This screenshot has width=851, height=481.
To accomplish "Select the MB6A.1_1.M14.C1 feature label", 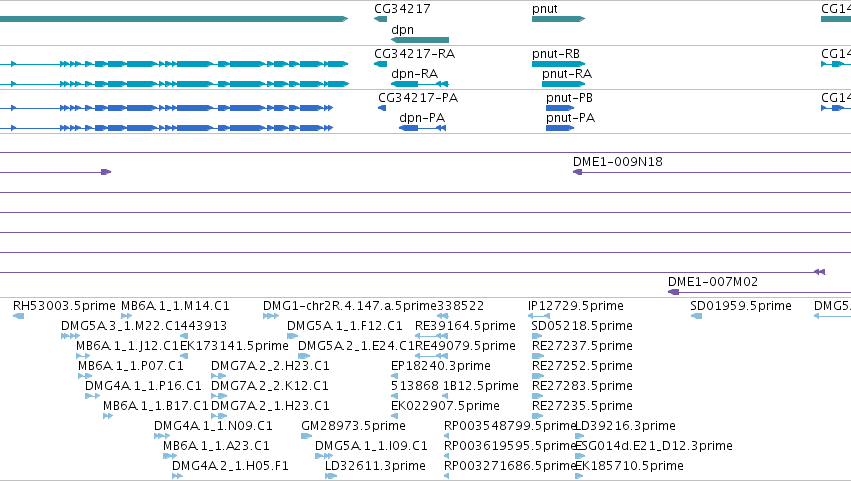I will (175, 306).
